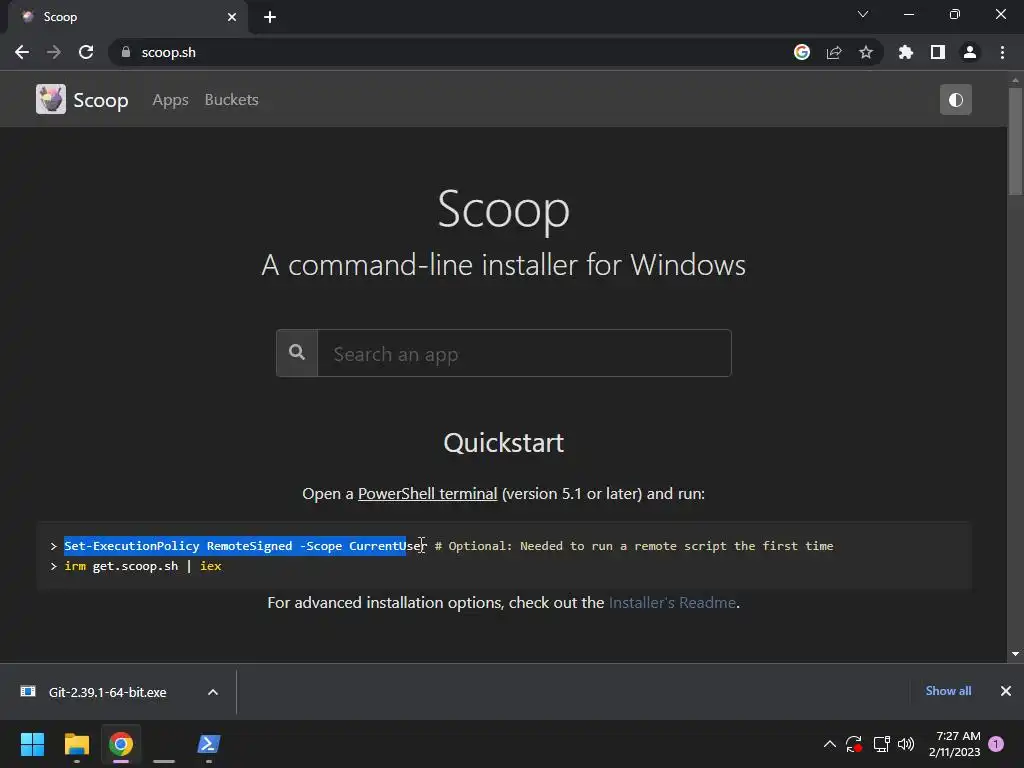Screen dimensions: 1024x768
Task: Open downloaded Git-2.39.1-64-bit.exe file
Action: pyautogui.click(x=107, y=692)
